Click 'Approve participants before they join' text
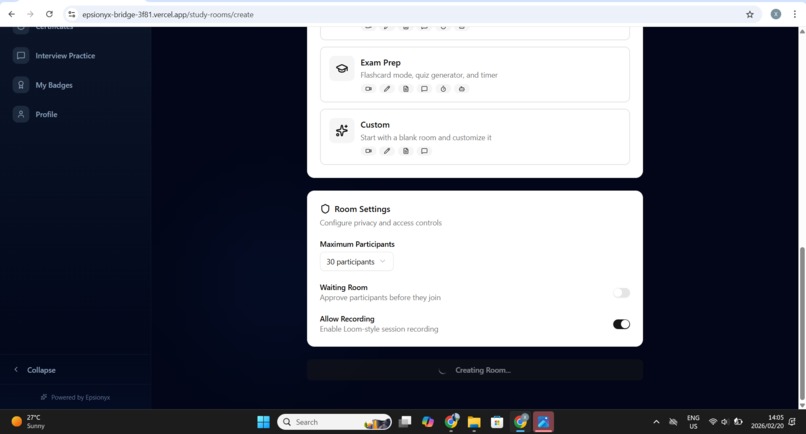This screenshot has height=434, width=806. (x=380, y=298)
